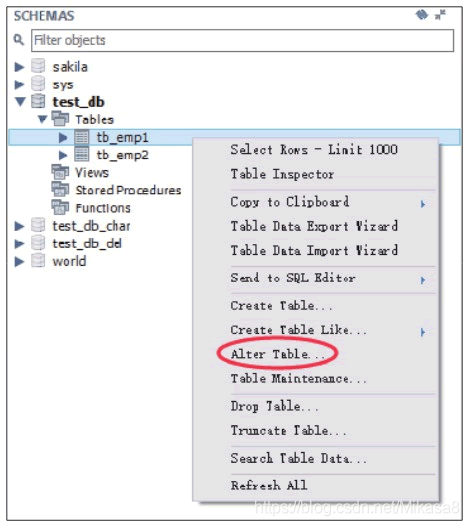Collapse the test_db schema
Image resolution: width=469 pixels, height=526 pixels.
click(x=20, y=102)
